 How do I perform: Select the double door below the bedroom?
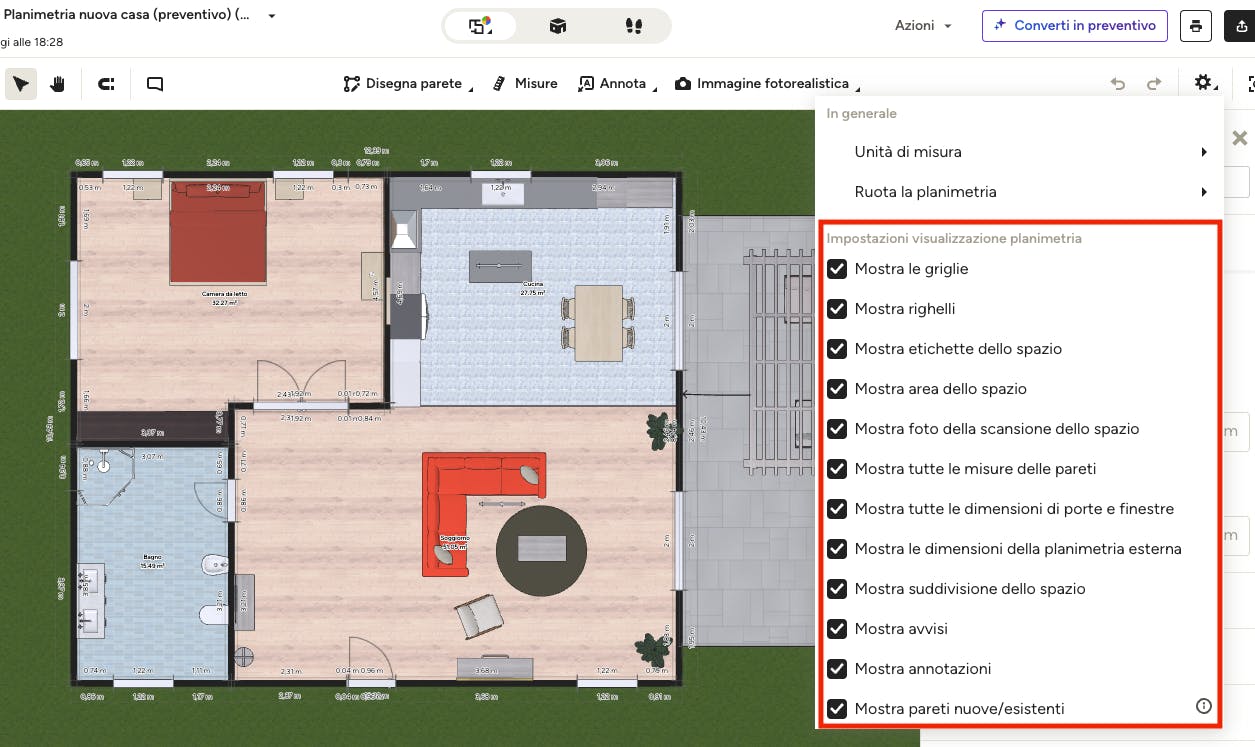(304, 383)
